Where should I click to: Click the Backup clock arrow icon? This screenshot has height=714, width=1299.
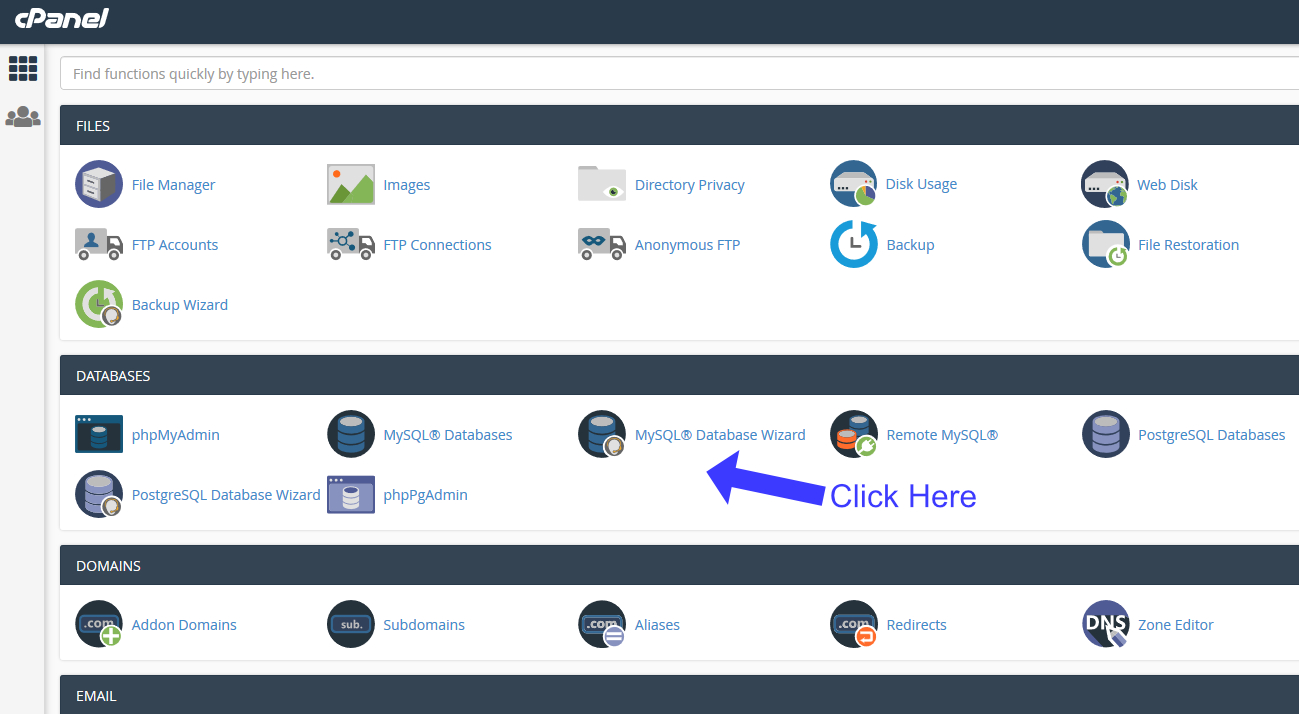tap(854, 244)
